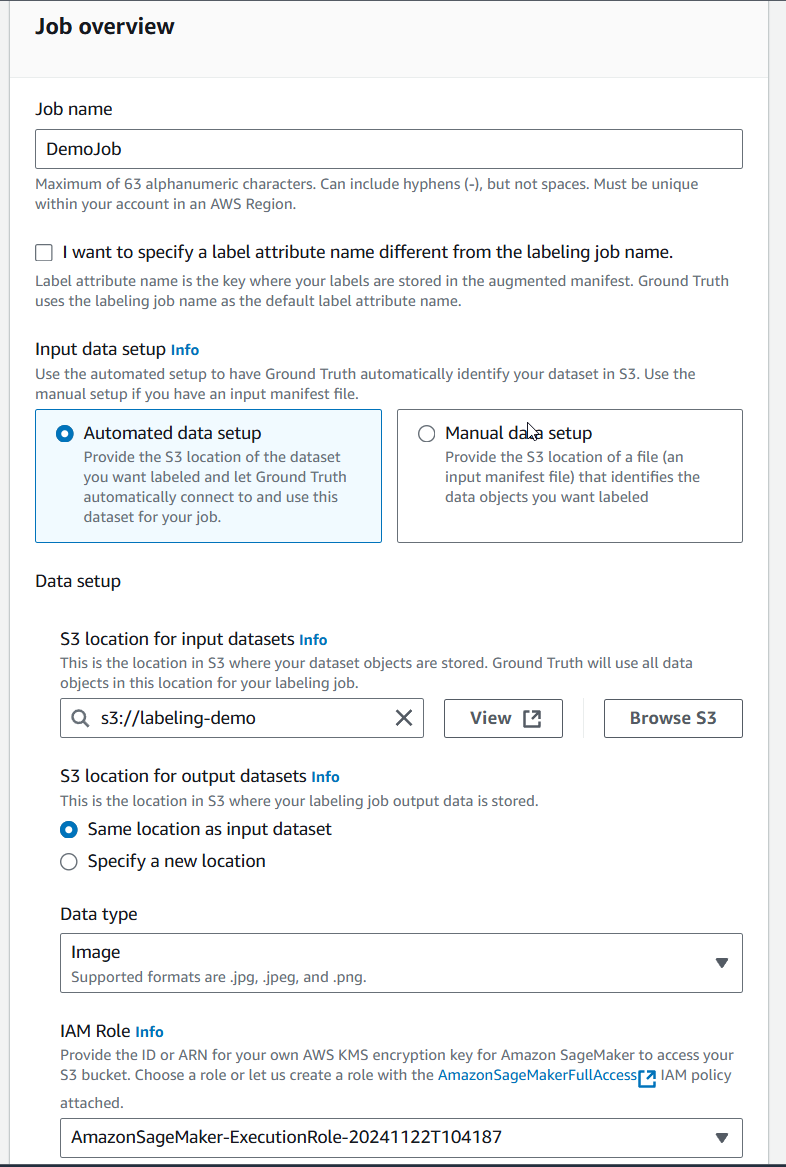Click the Browse S3 button
Viewport: 786px width, 1167px height.
[x=673, y=718]
